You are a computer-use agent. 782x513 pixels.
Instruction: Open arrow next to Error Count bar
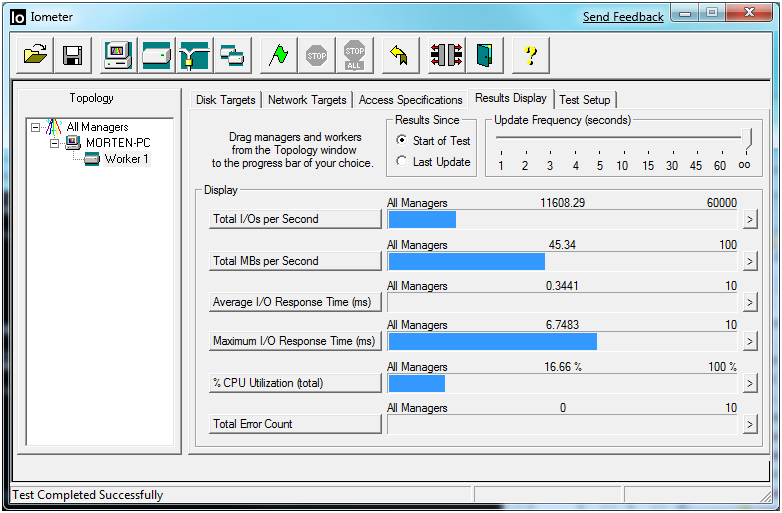750,425
